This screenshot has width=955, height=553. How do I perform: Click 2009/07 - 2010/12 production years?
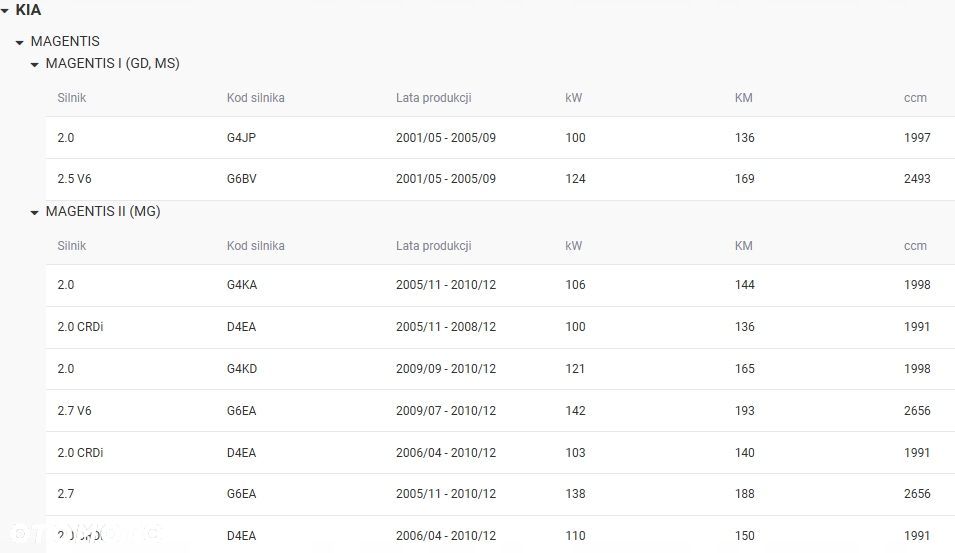point(446,411)
